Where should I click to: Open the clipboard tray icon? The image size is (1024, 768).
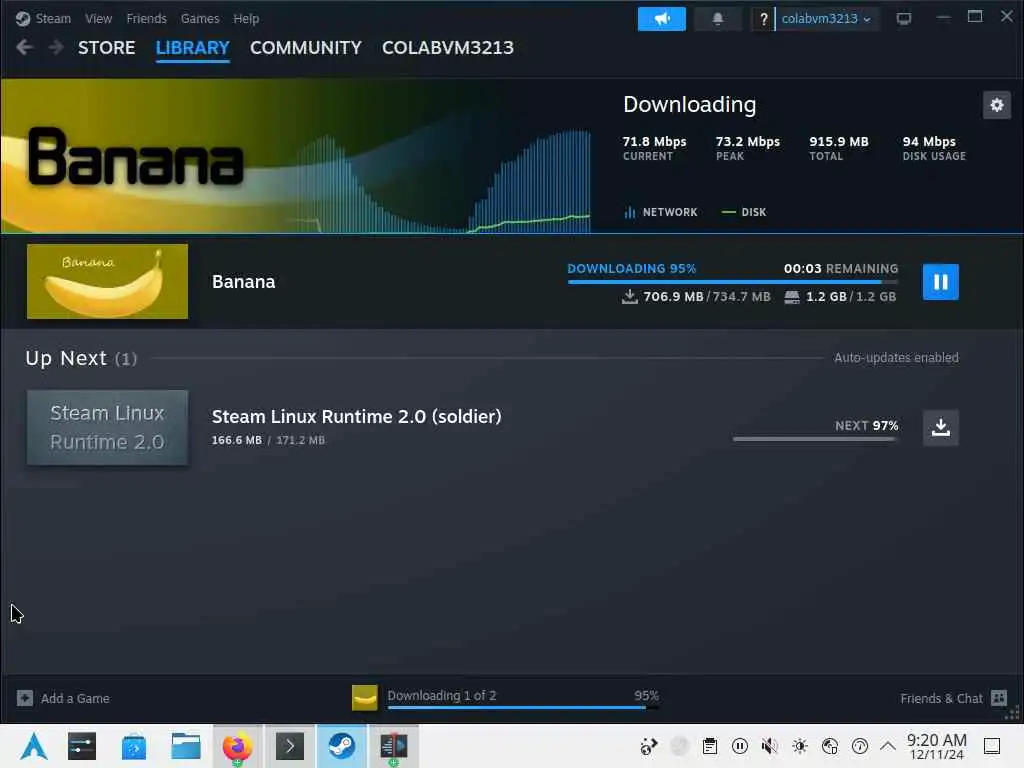[x=710, y=746]
